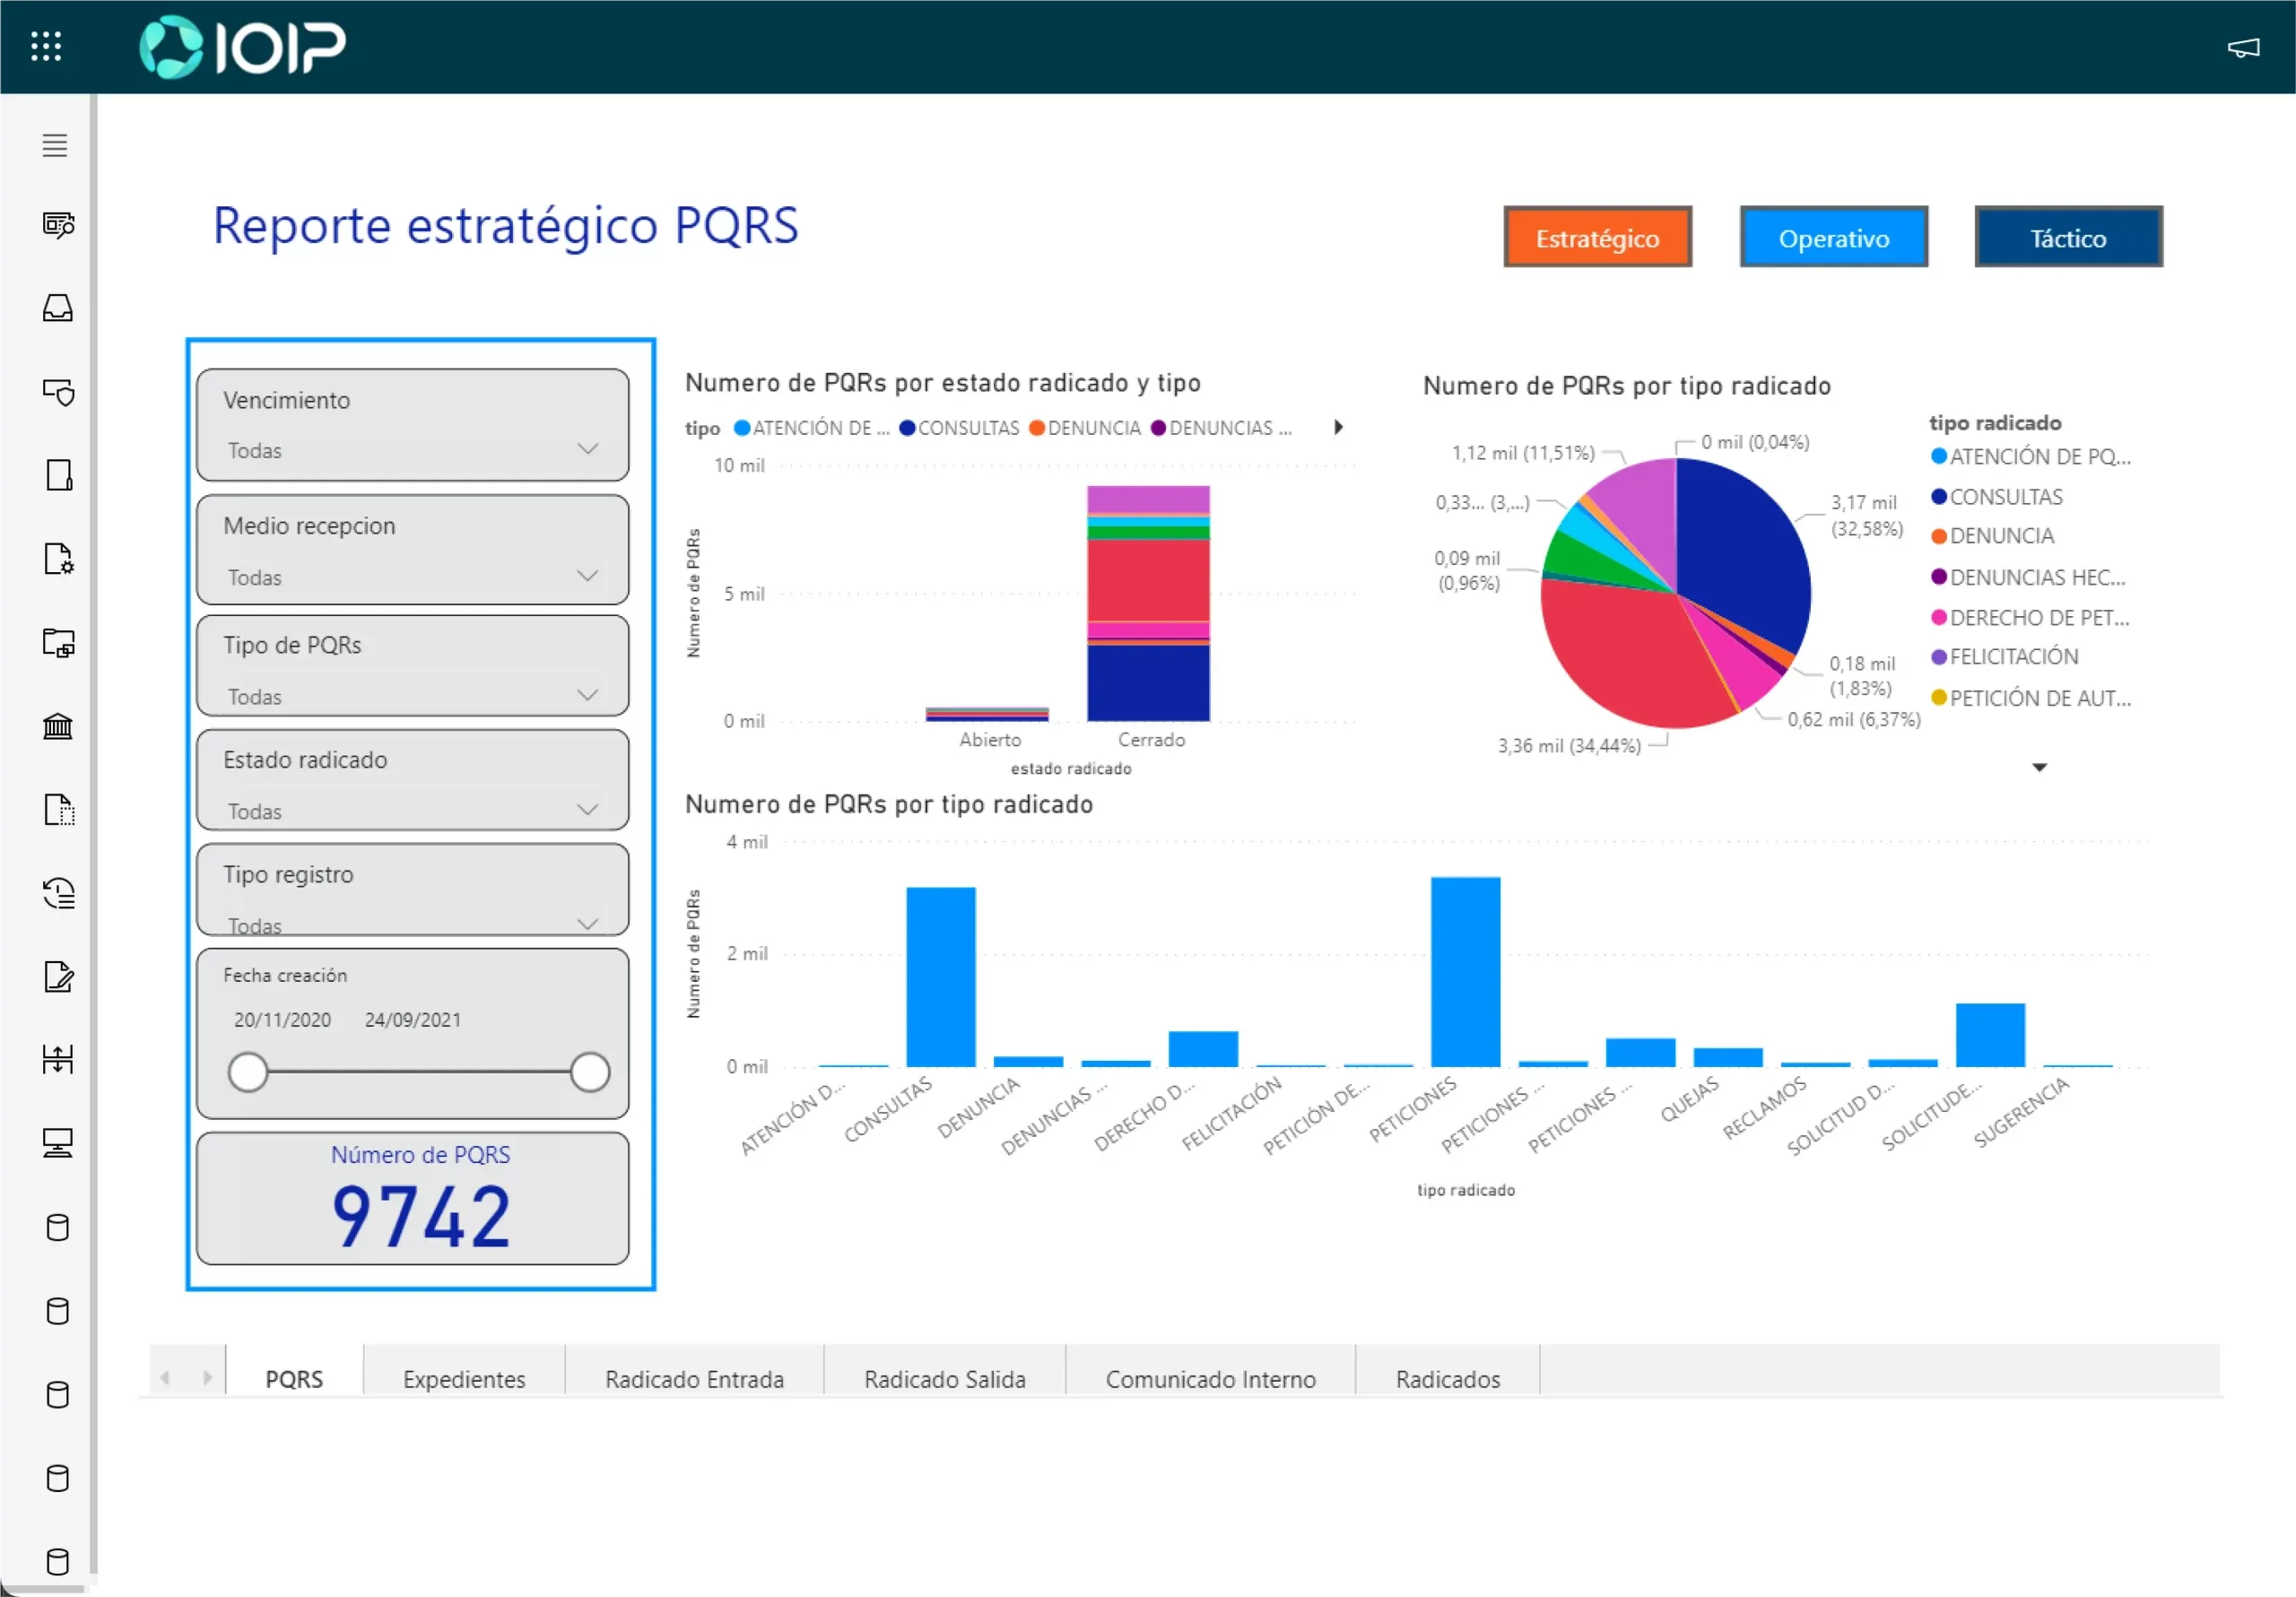The height and width of the screenshot is (1597, 2296).
Task: Click the Táctico button
Action: (2067, 238)
